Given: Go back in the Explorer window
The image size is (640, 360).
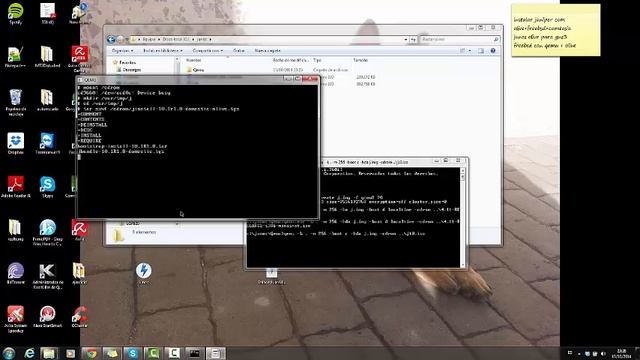Looking at the screenshot, I should coord(111,39).
